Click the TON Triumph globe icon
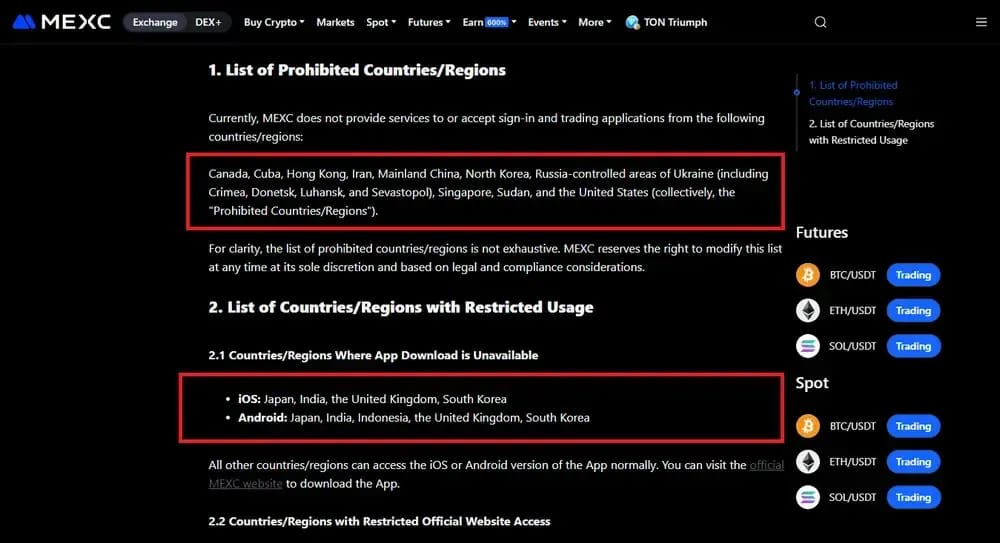 tap(632, 22)
